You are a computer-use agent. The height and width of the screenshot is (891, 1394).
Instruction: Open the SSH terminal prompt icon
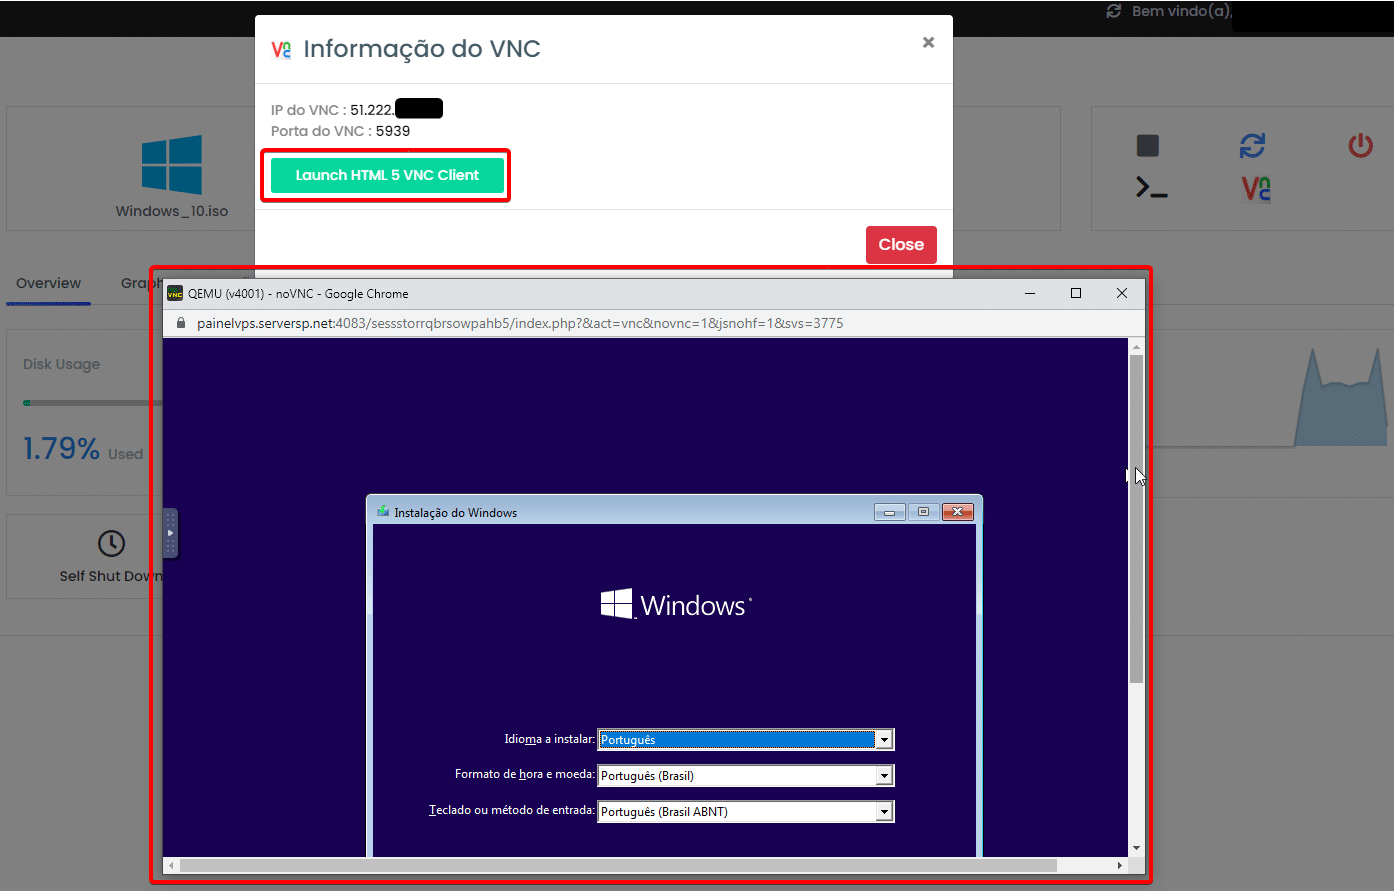pyautogui.click(x=1152, y=187)
